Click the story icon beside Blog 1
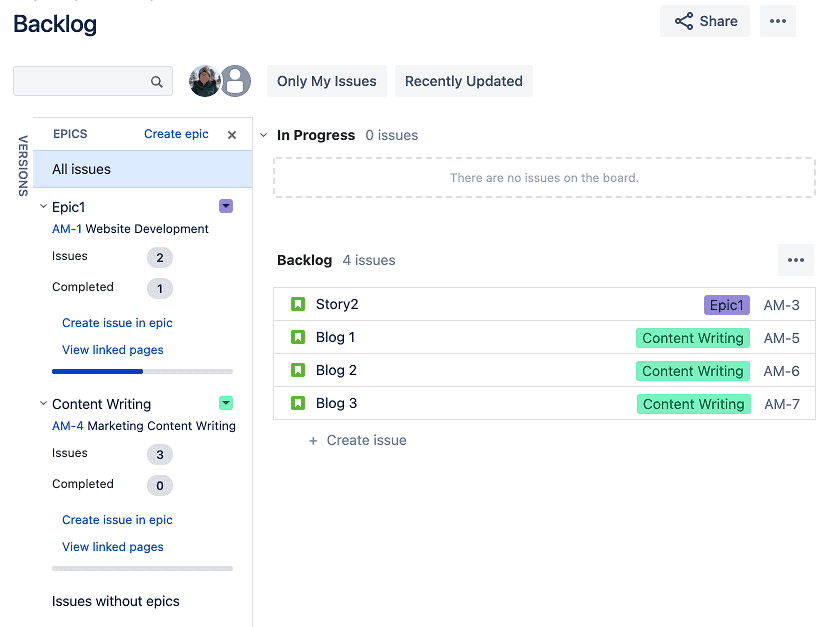Screen dimensions: 825x627 coord(298,337)
